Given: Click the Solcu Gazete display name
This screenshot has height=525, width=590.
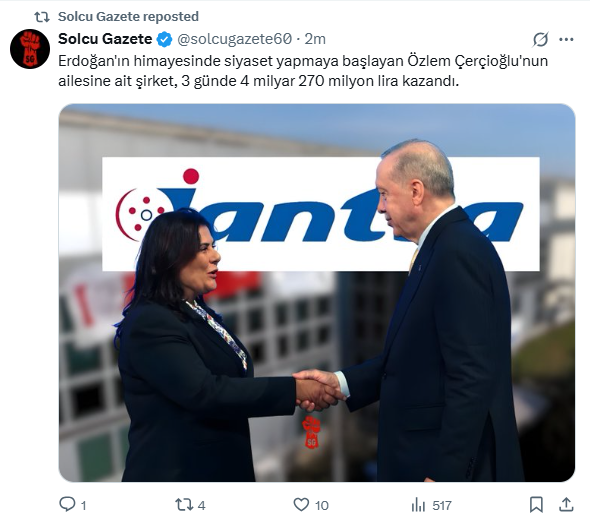Looking at the screenshot, I should point(105,39).
